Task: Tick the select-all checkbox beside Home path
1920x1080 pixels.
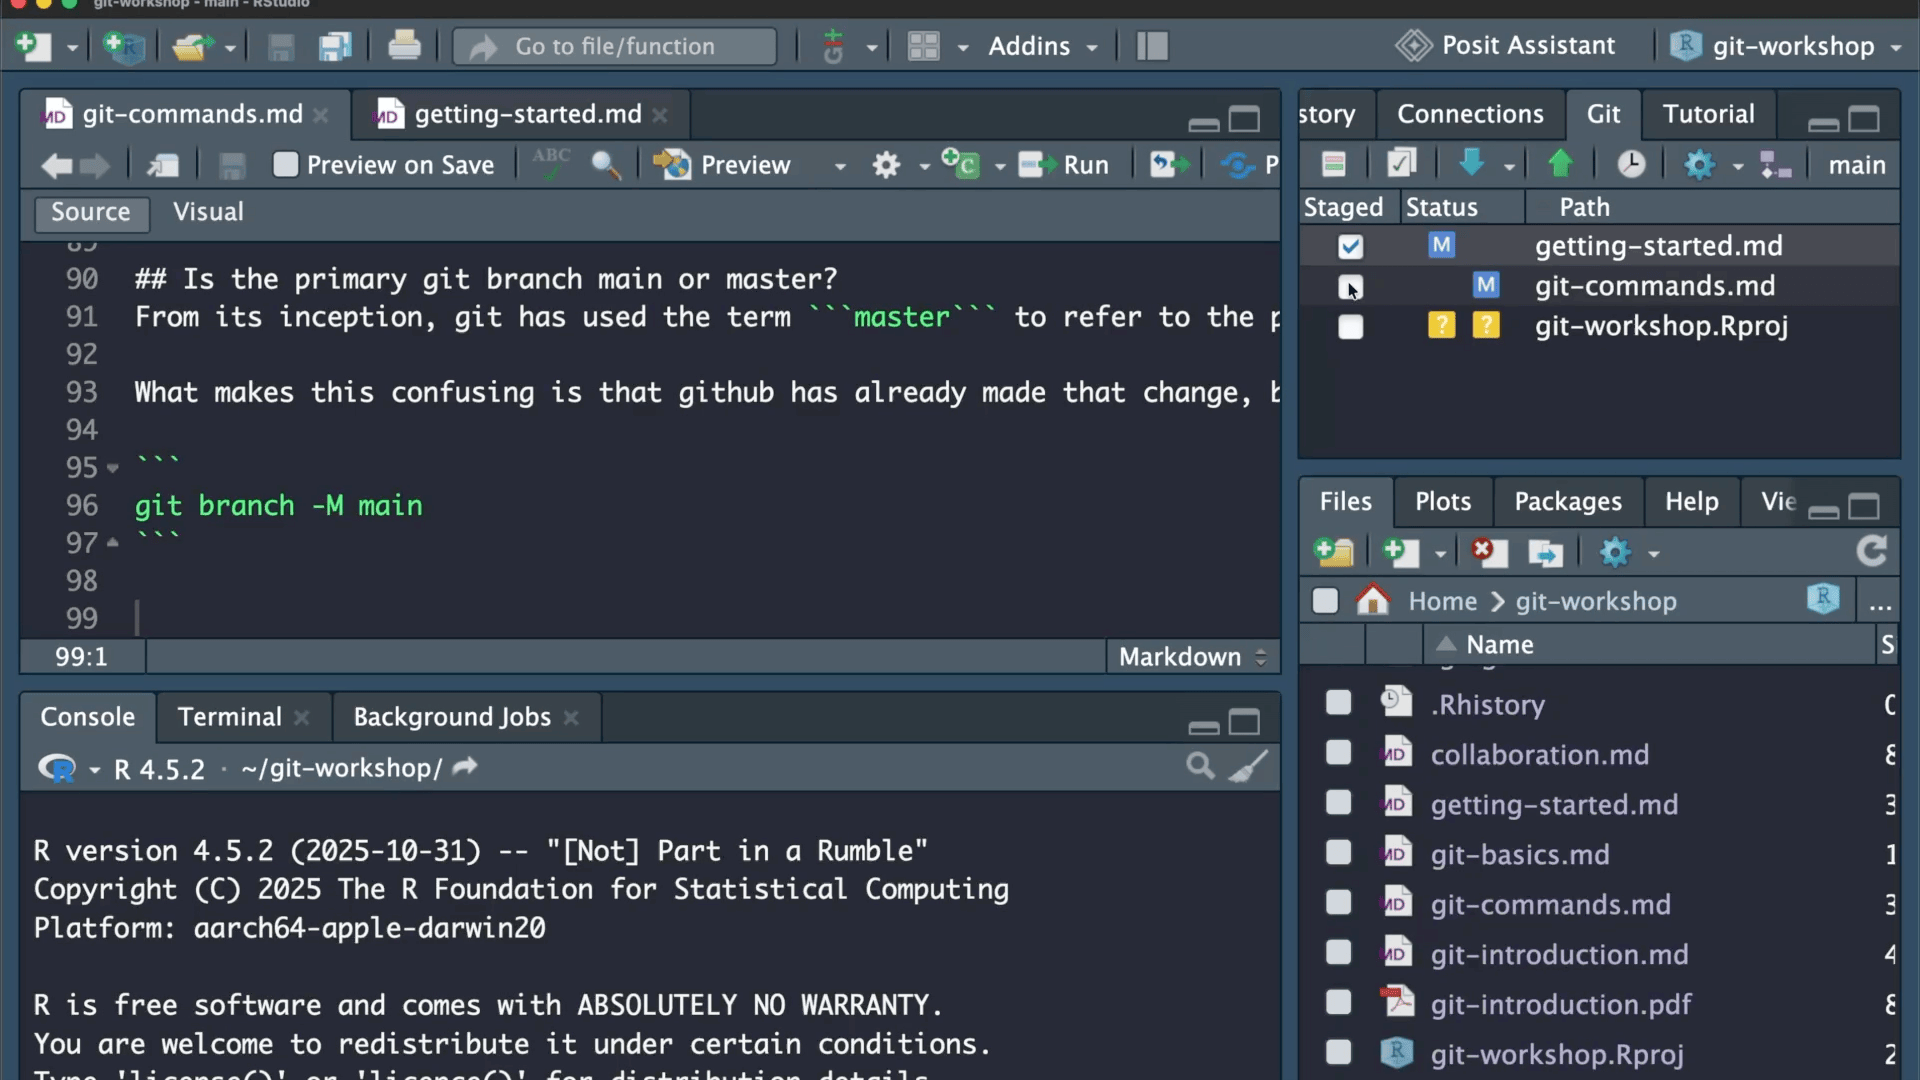Action: tap(1325, 600)
